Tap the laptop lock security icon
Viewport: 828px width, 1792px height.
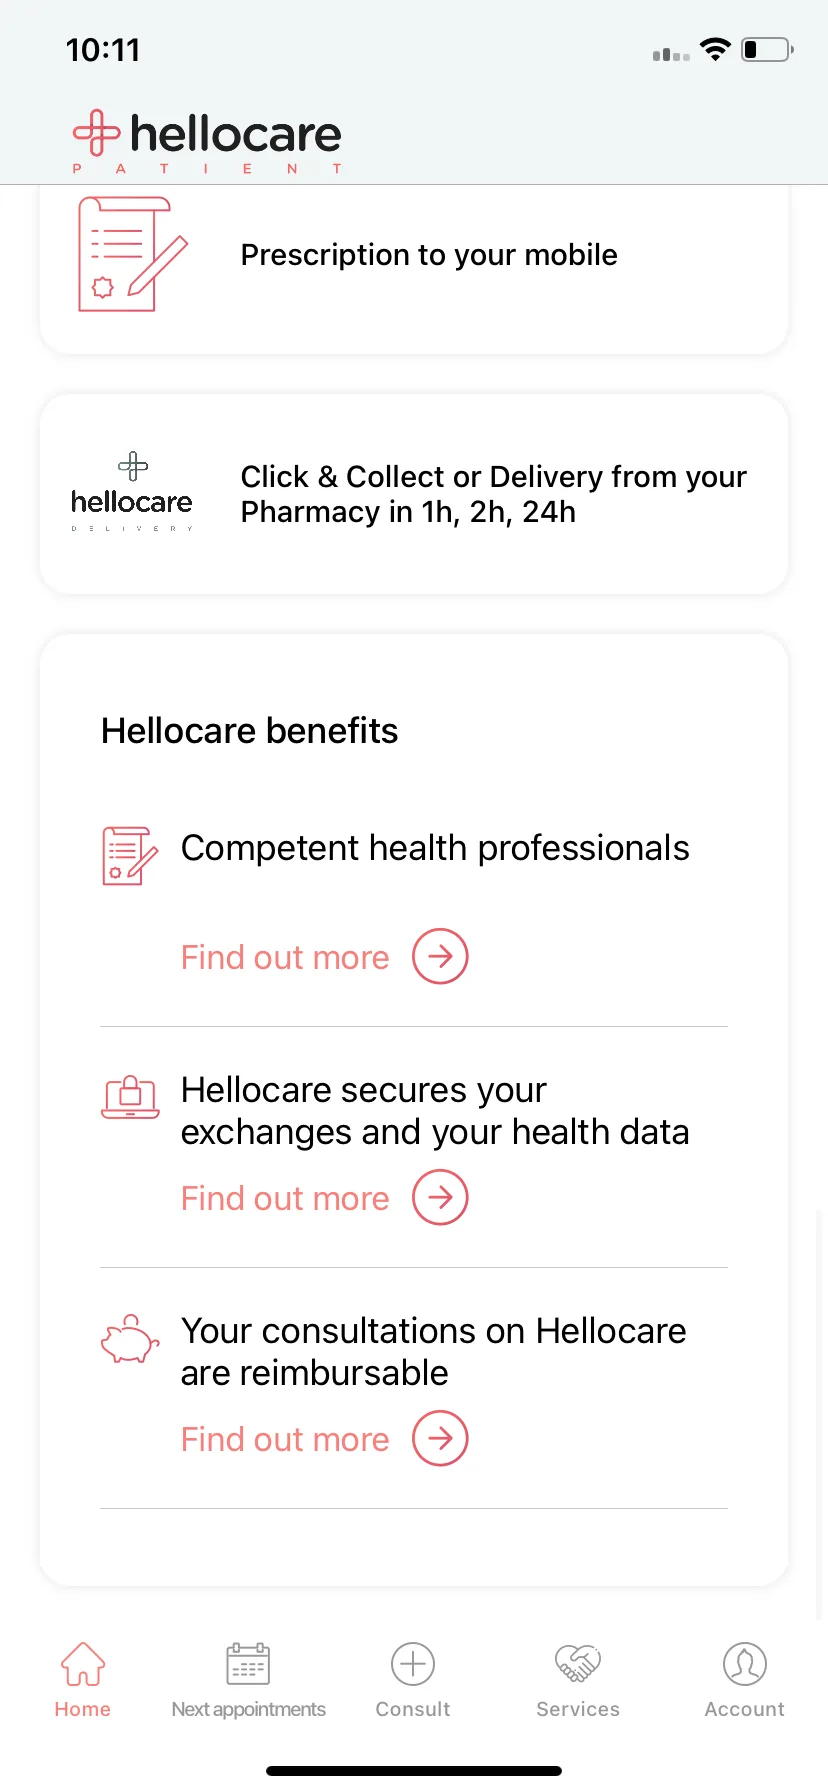pyautogui.click(x=130, y=1097)
